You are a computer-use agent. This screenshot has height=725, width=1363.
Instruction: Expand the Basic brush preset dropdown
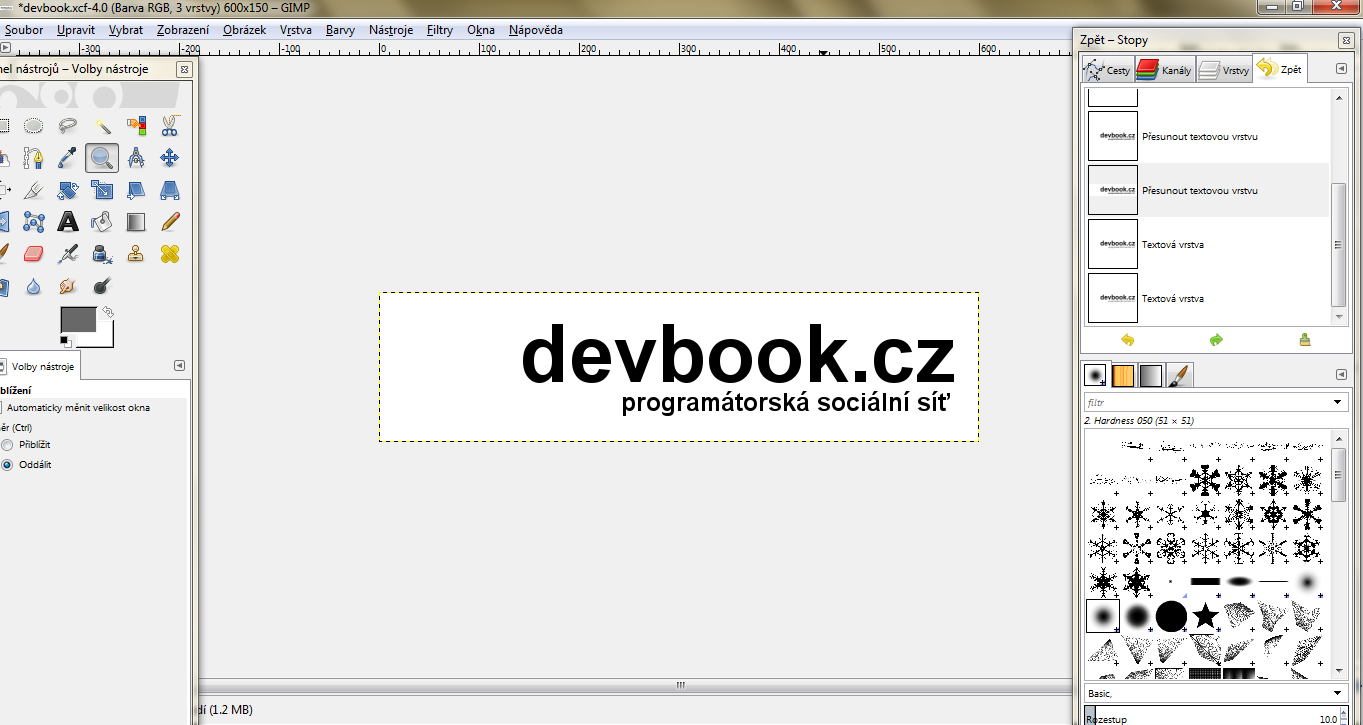point(1338,693)
